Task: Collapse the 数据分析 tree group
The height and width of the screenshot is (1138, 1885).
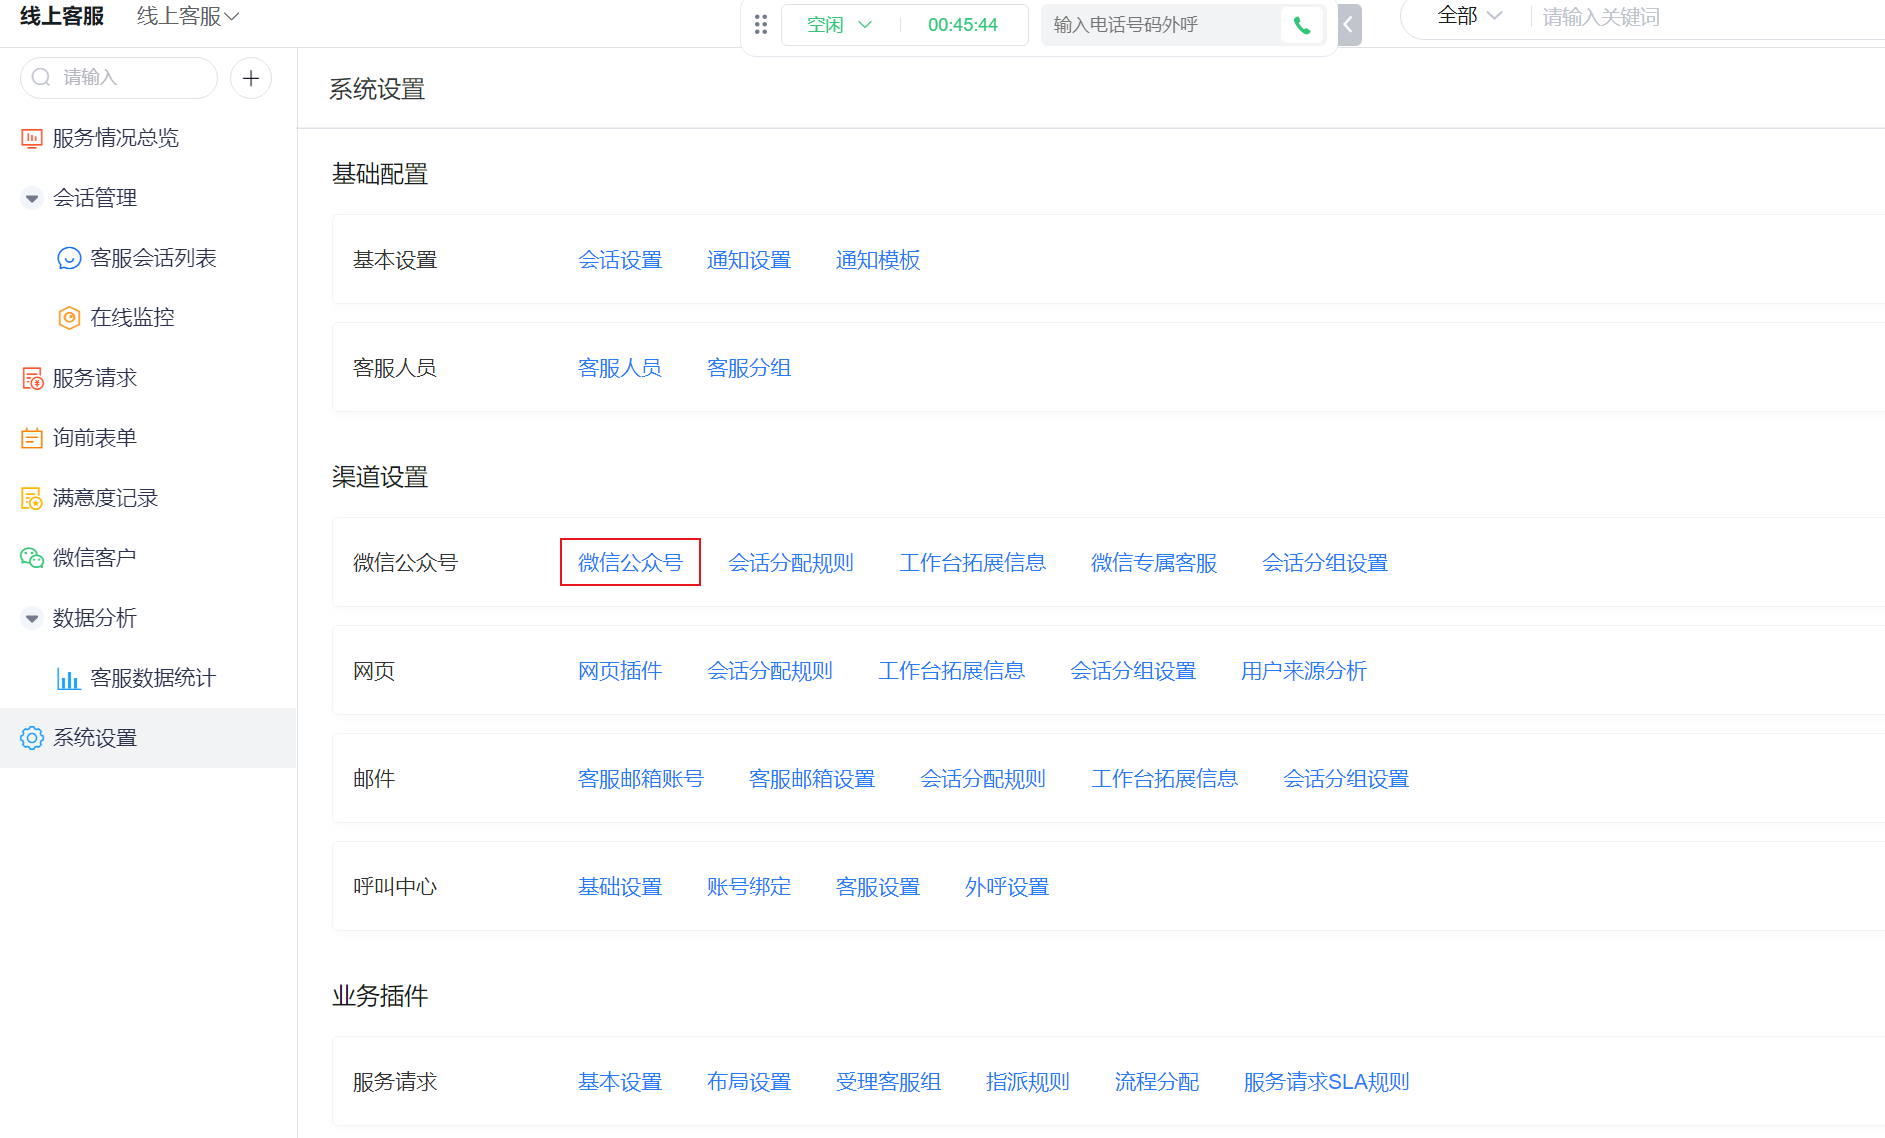Action: point(32,618)
